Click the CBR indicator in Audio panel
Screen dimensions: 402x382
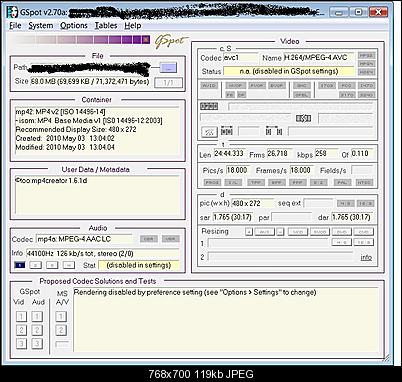[x=149, y=239]
